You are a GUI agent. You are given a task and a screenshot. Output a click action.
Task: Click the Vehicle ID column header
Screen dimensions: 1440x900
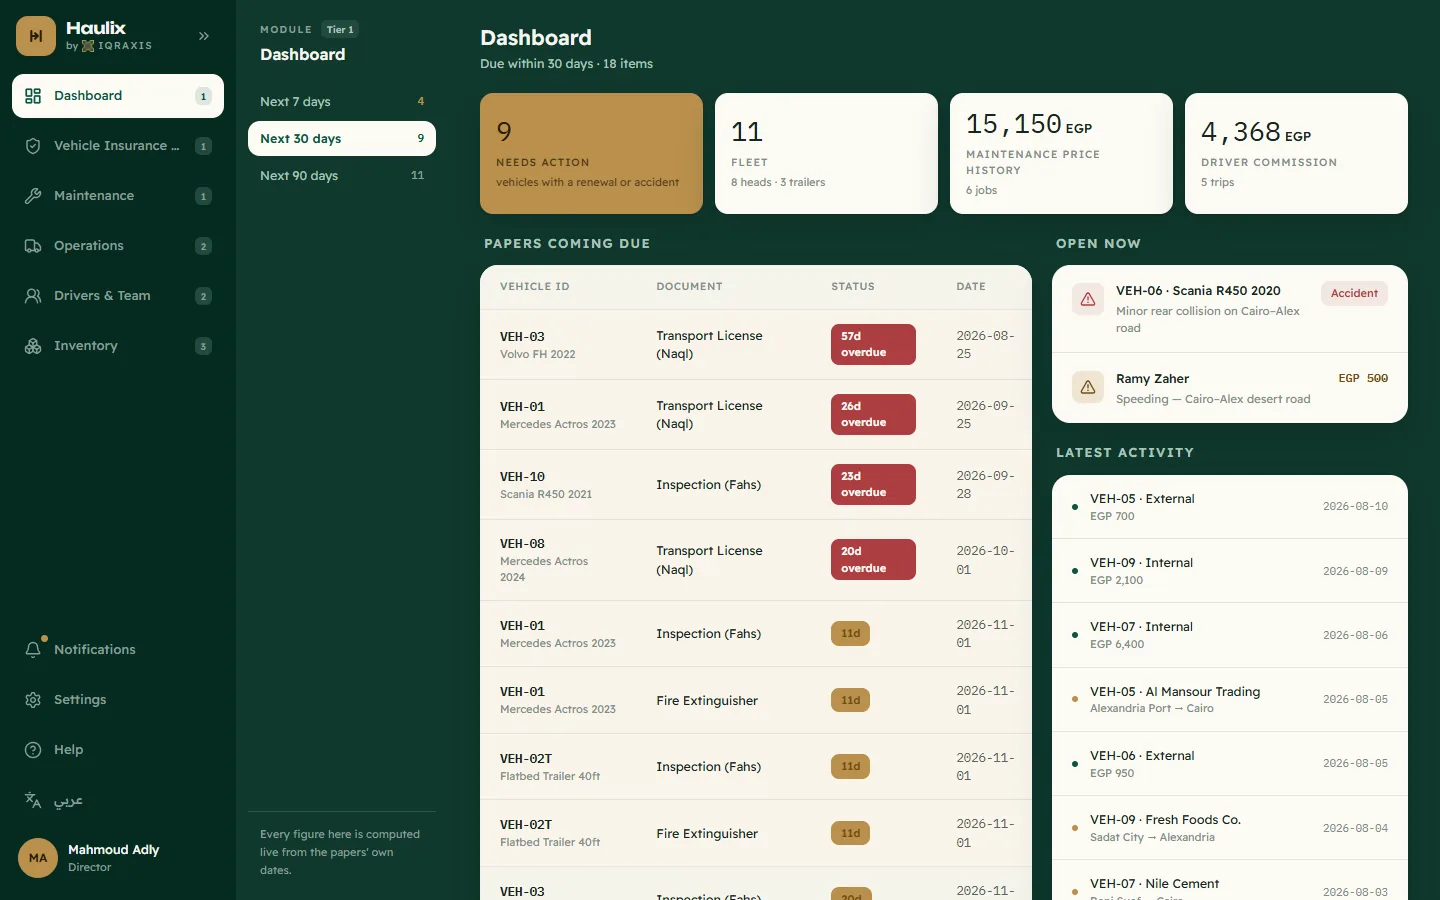tap(535, 287)
